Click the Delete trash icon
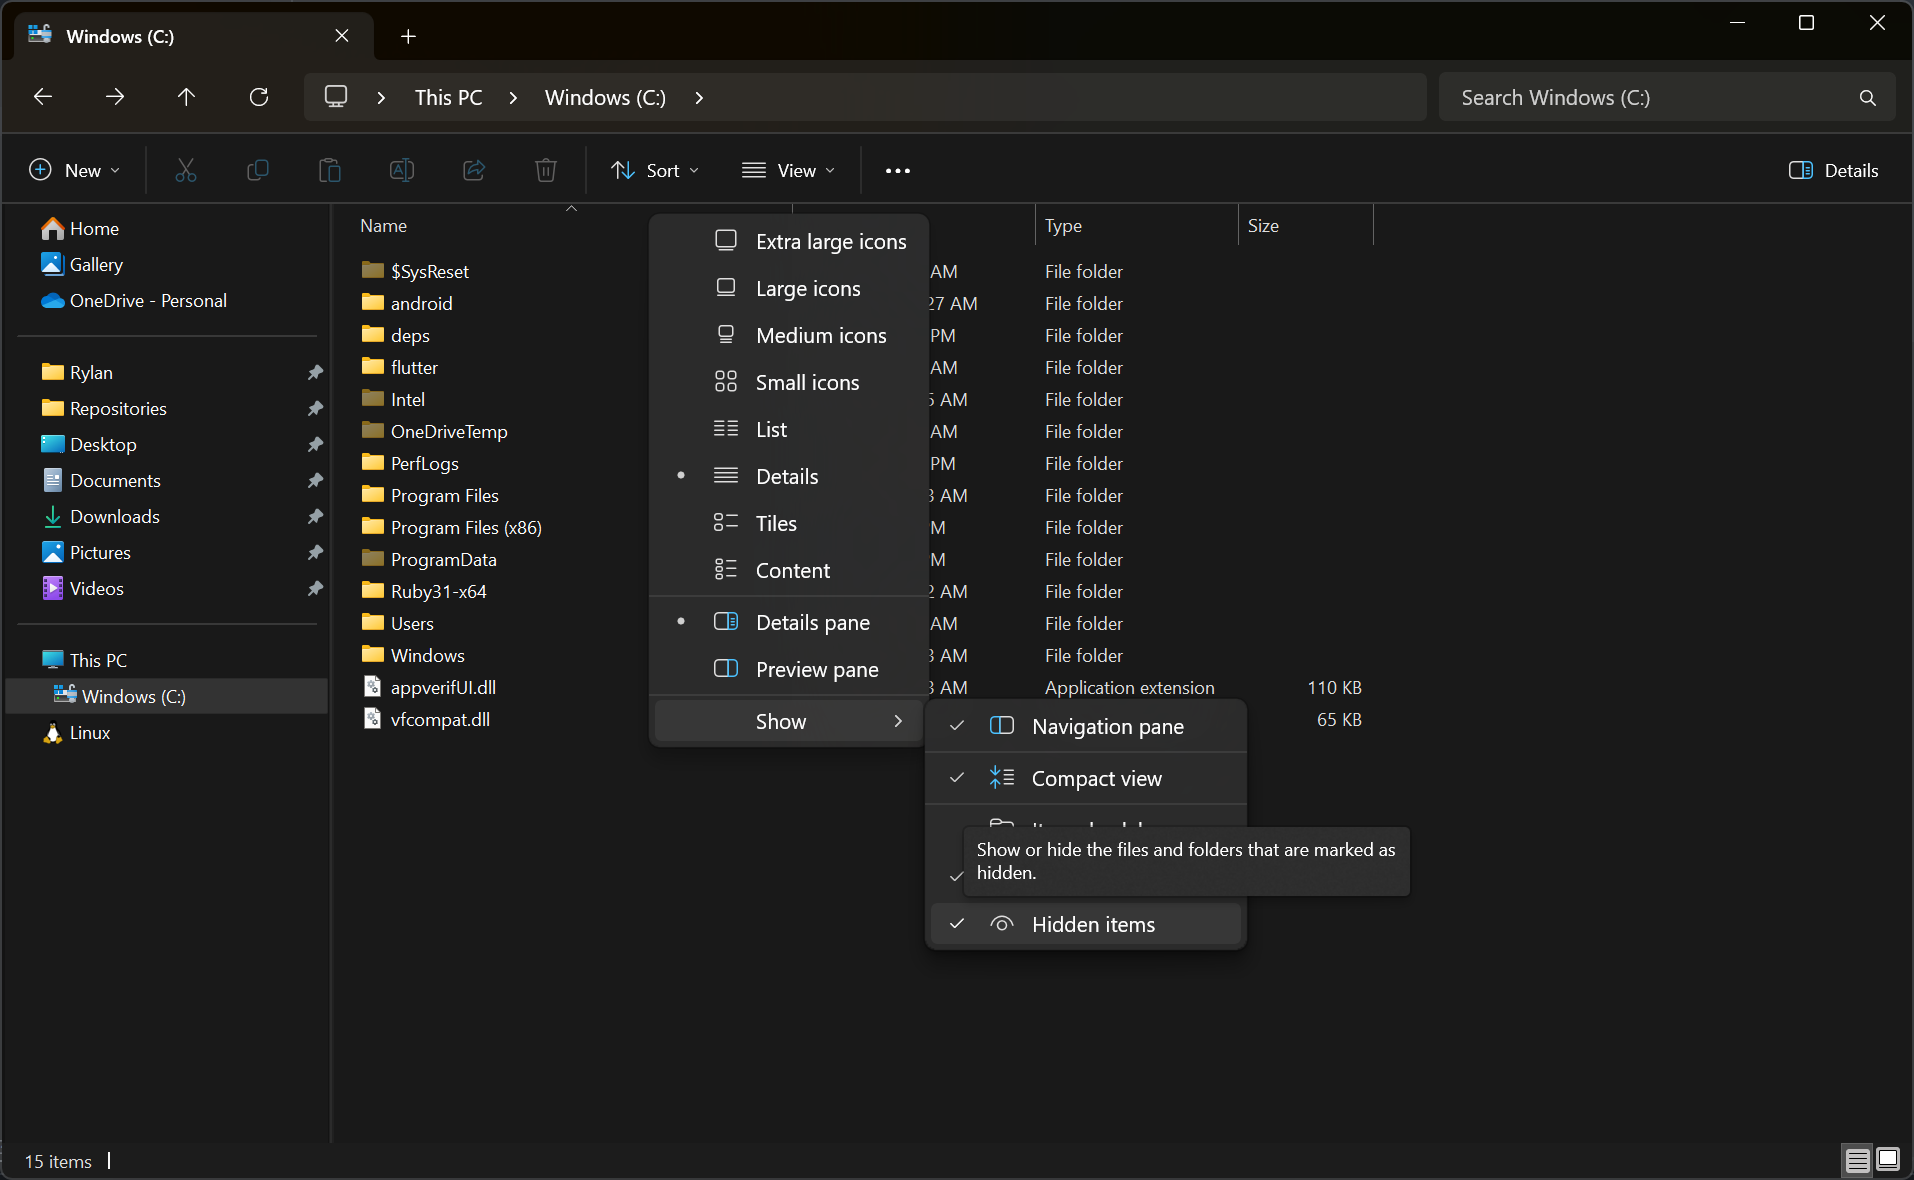Screen dimensions: 1914x1180 pyautogui.click(x=546, y=170)
